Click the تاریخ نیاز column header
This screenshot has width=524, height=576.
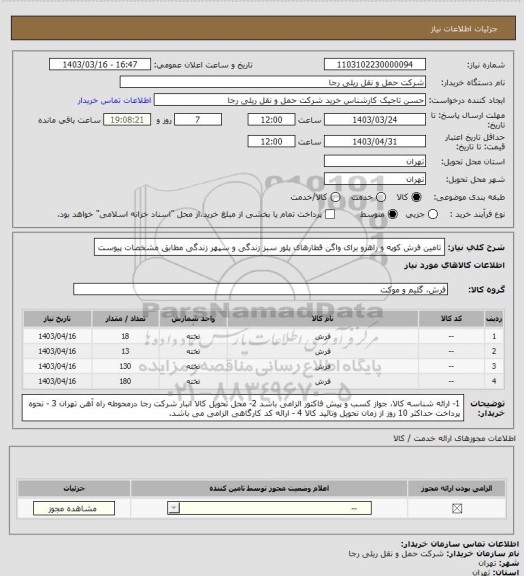(57, 319)
